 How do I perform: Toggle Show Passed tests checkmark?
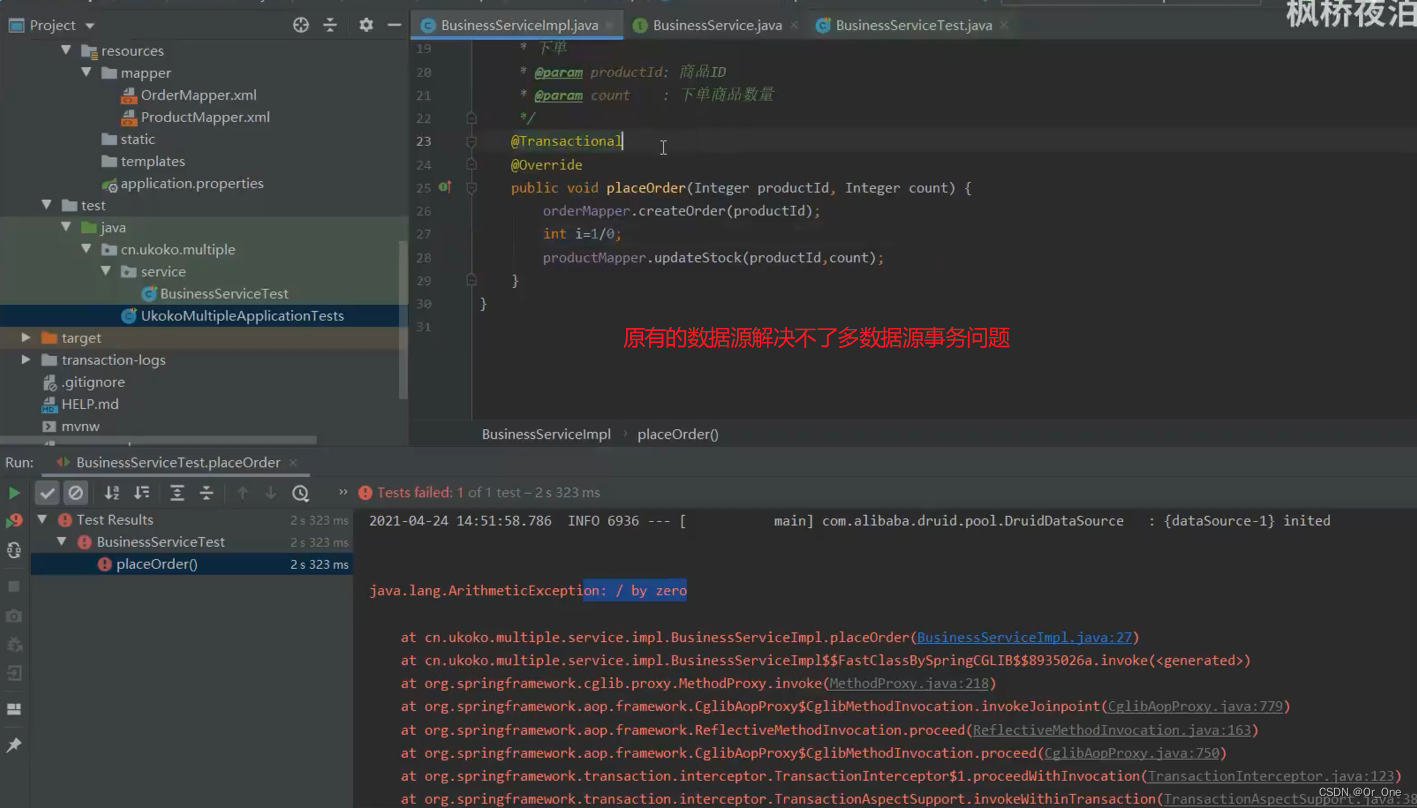coord(47,493)
